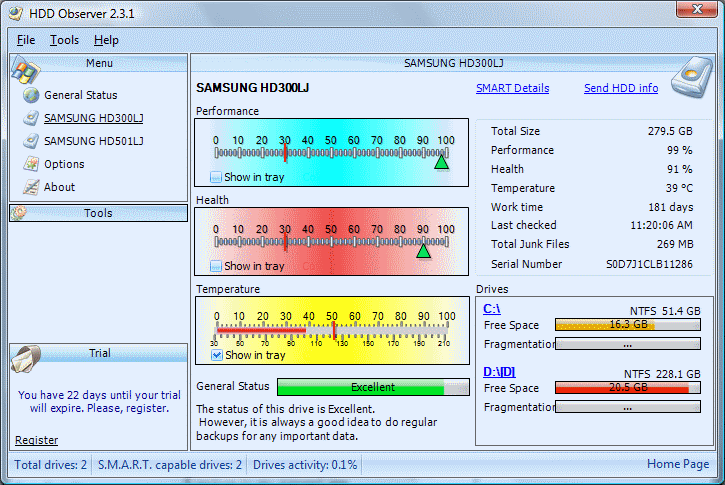
Task: Open the Help menu
Action: (x=106, y=40)
